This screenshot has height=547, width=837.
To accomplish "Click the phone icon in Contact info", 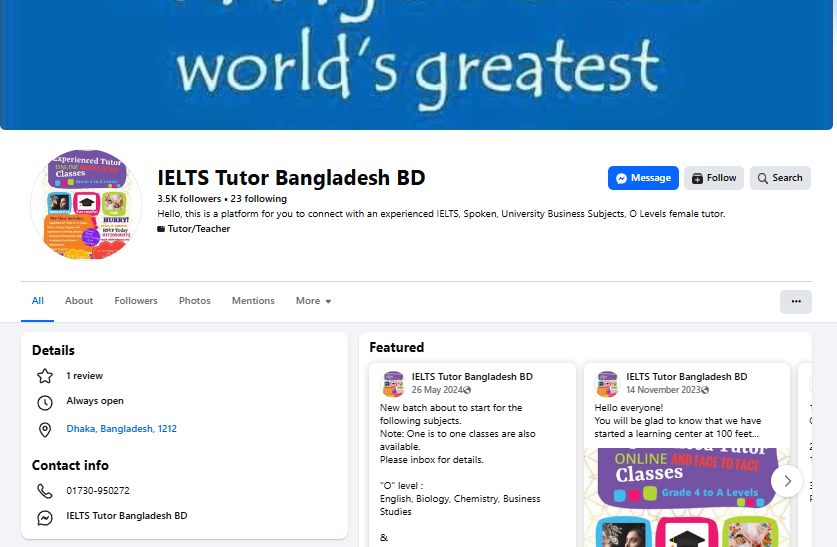I will tap(45, 491).
